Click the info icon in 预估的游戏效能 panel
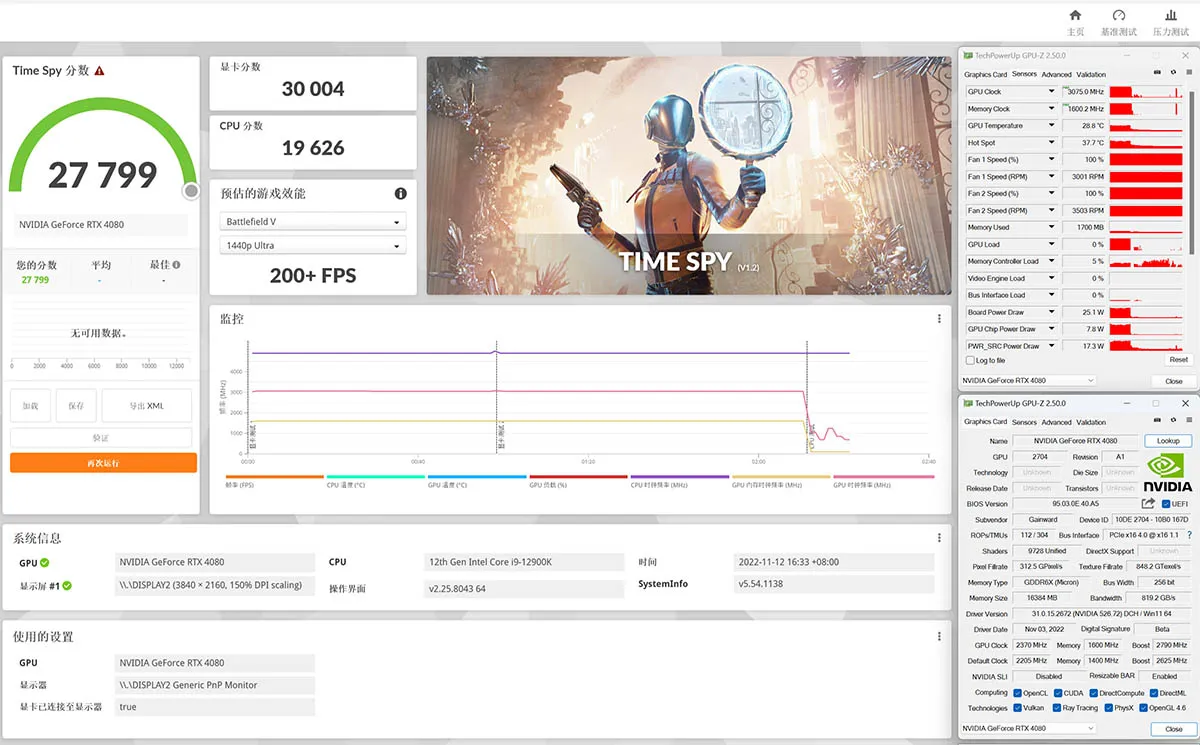Viewport: 1200px width, 745px height. [401, 194]
